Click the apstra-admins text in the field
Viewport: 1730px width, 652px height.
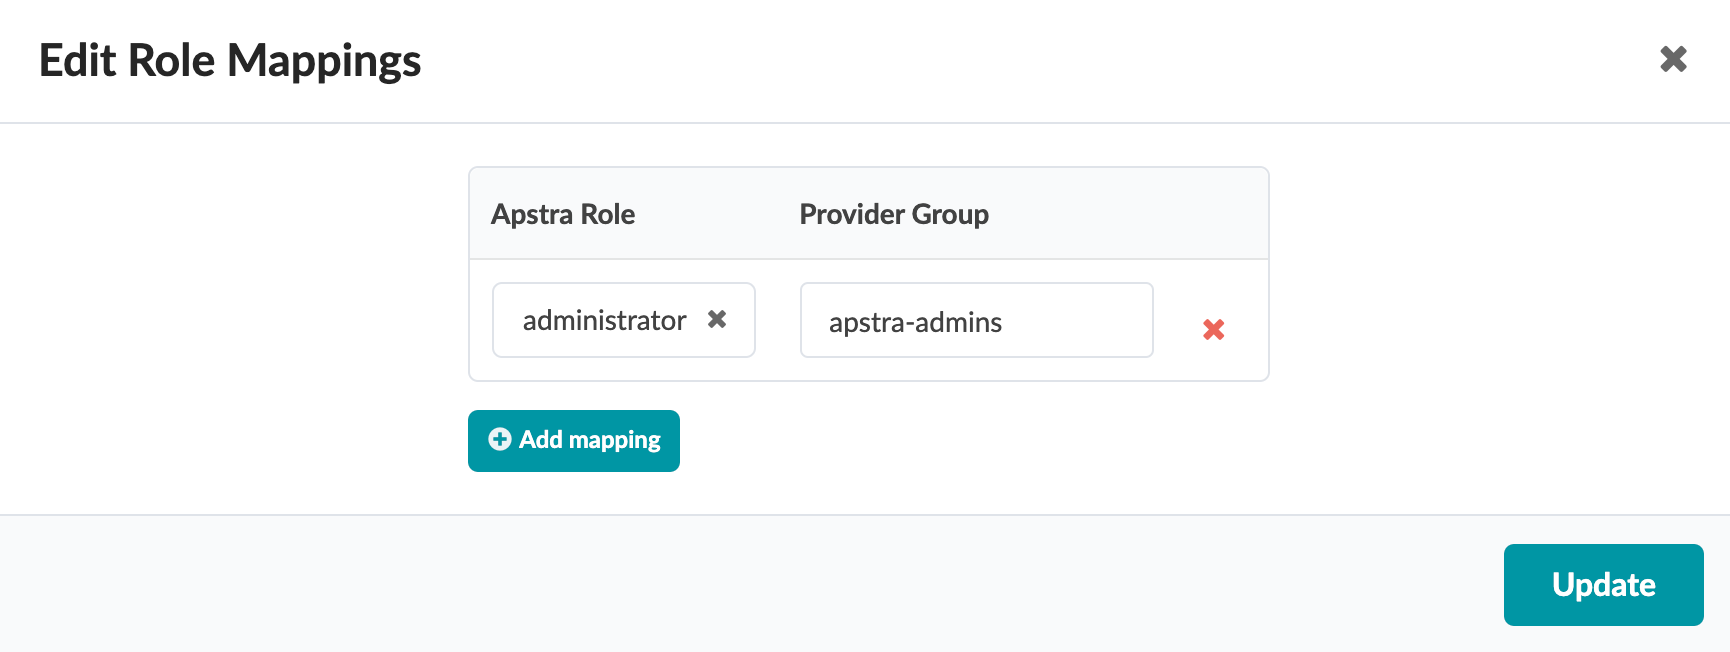point(915,322)
